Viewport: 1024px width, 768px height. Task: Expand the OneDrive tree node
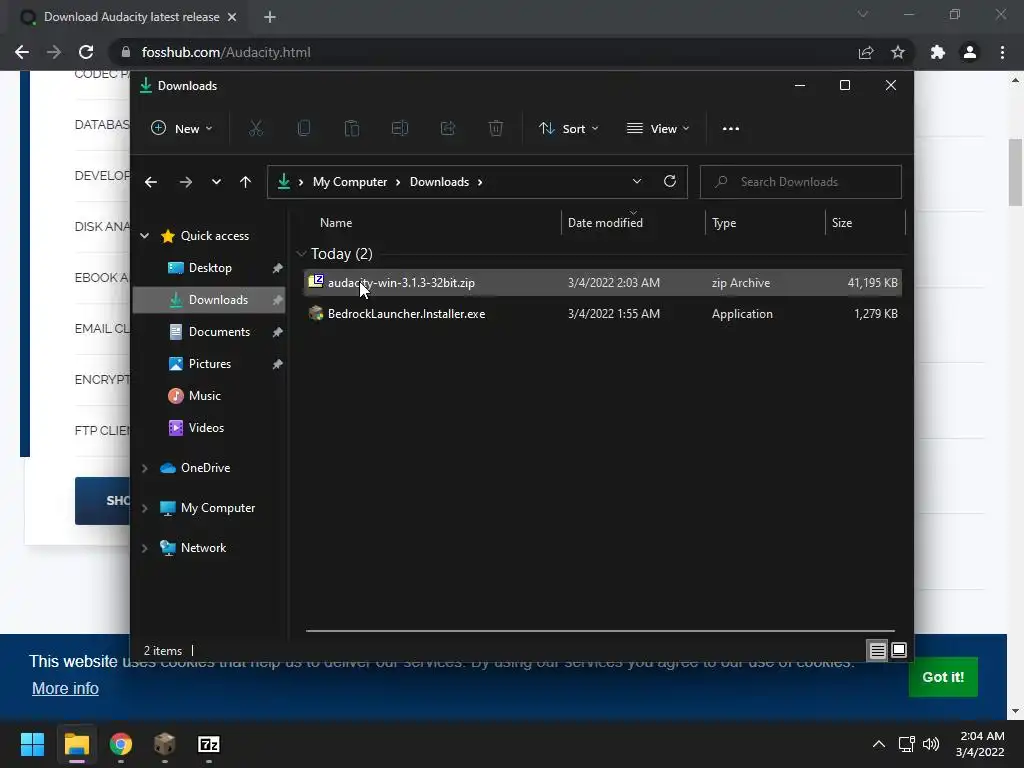pos(145,468)
